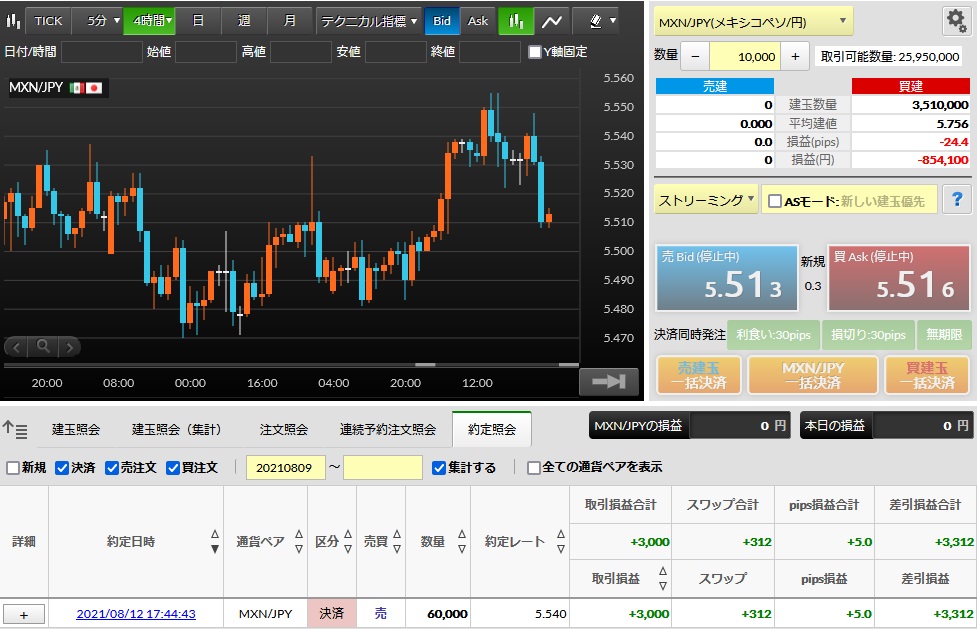977x629 pixels.
Task: Open the drawing pencil tool dropdown
Action: (x=601, y=21)
